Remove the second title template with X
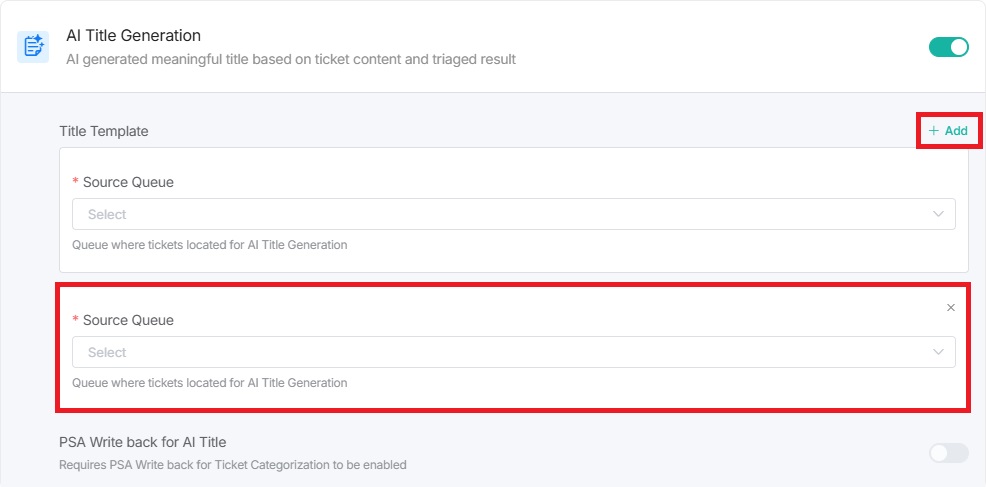The image size is (986, 487). click(x=951, y=307)
